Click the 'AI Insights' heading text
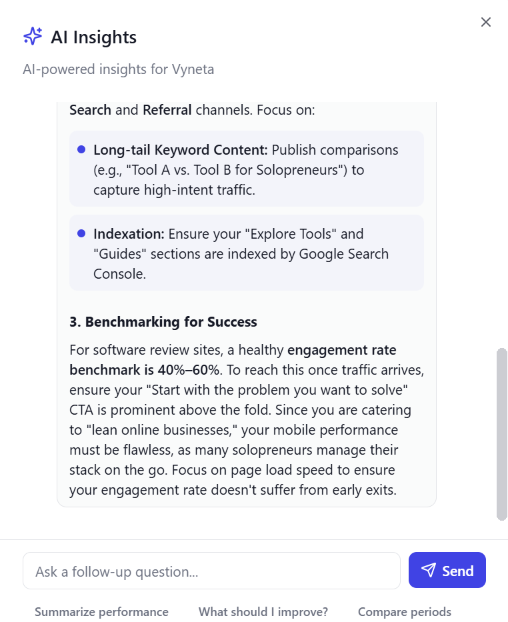Viewport: 508px width, 622px height. [94, 37]
